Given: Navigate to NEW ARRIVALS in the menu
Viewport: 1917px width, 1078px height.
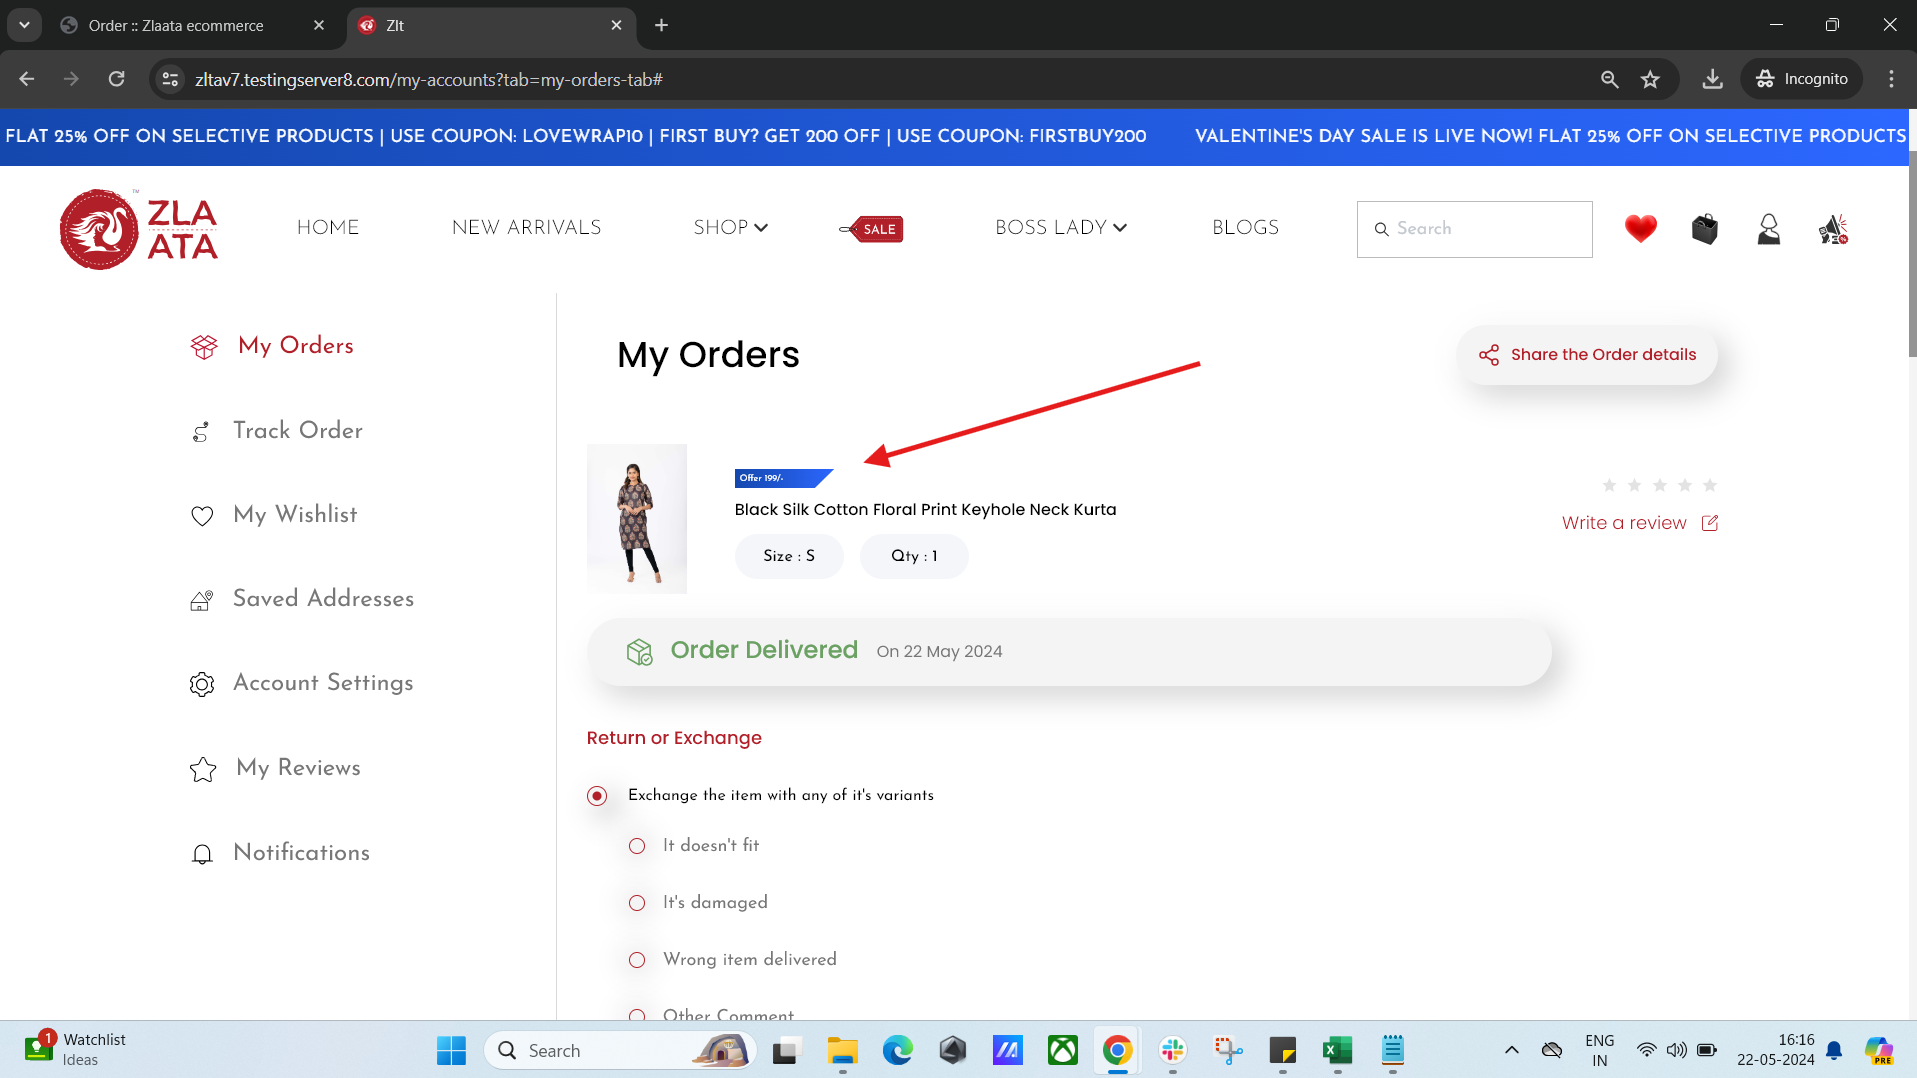Looking at the screenshot, I should coord(527,228).
